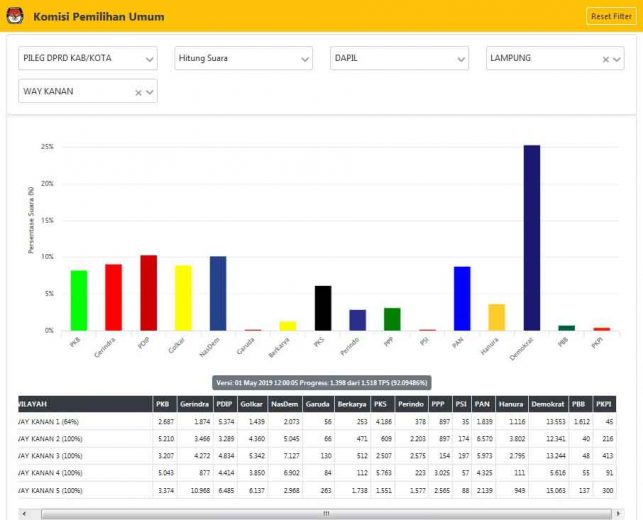This screenshot has width=643, height=520.
Task: Select the green PKB bar in chart
Action: 78,300
